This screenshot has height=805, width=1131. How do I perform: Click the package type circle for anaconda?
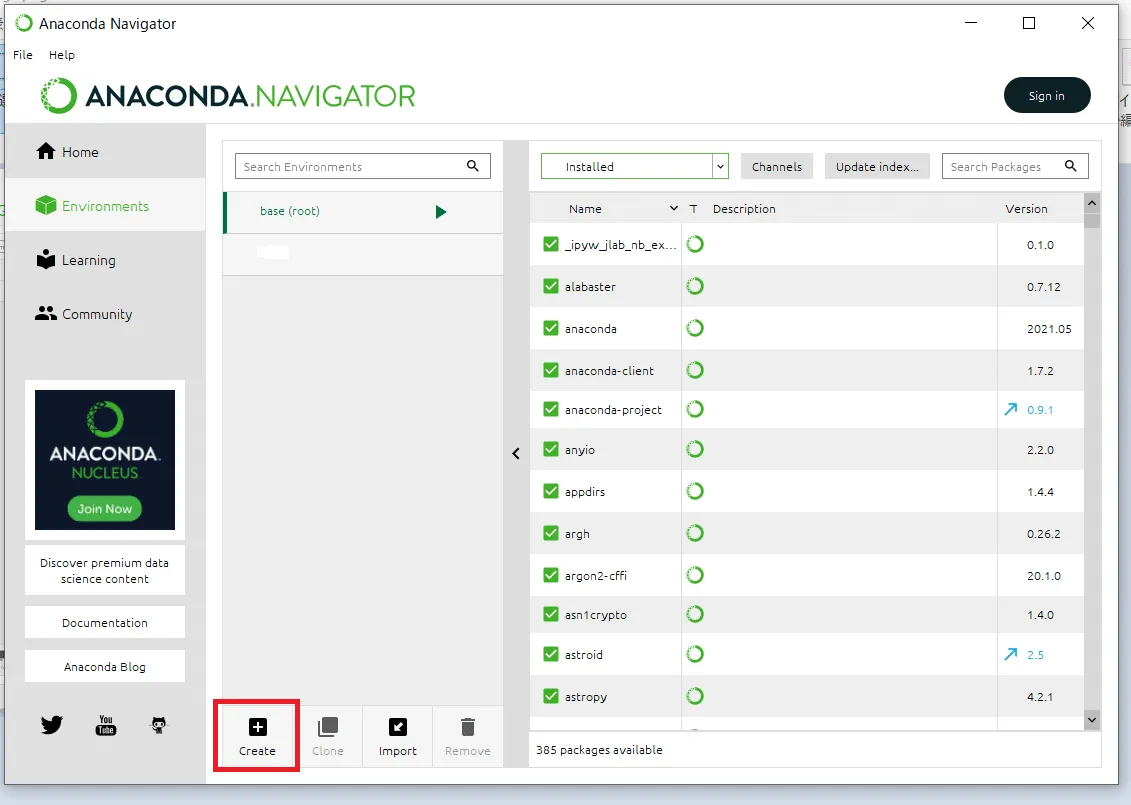(x=695, y=328)
